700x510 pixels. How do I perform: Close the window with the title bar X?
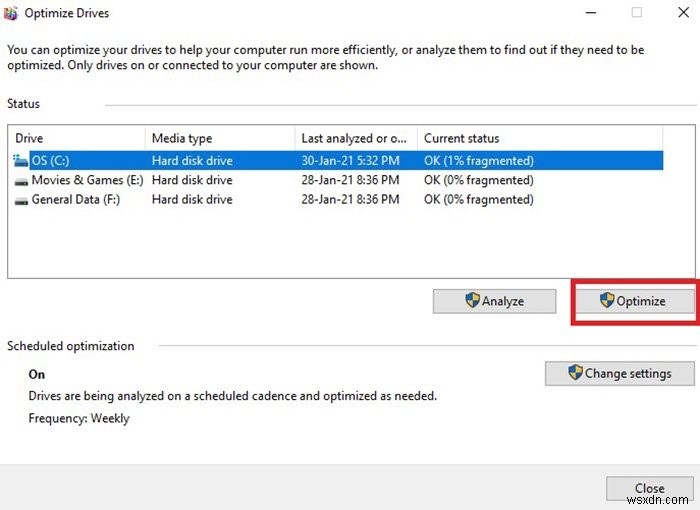pos(683,13)
